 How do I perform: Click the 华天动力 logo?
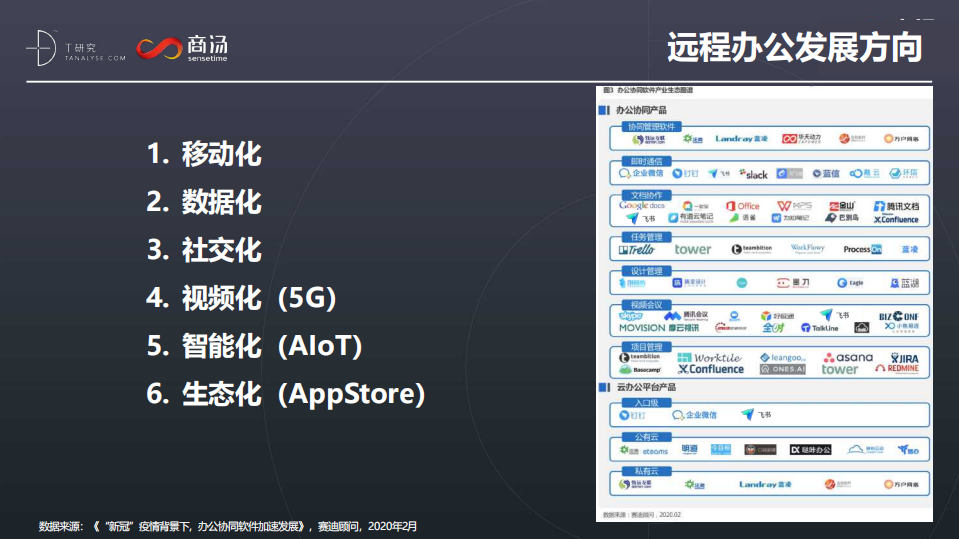(802, 139)
